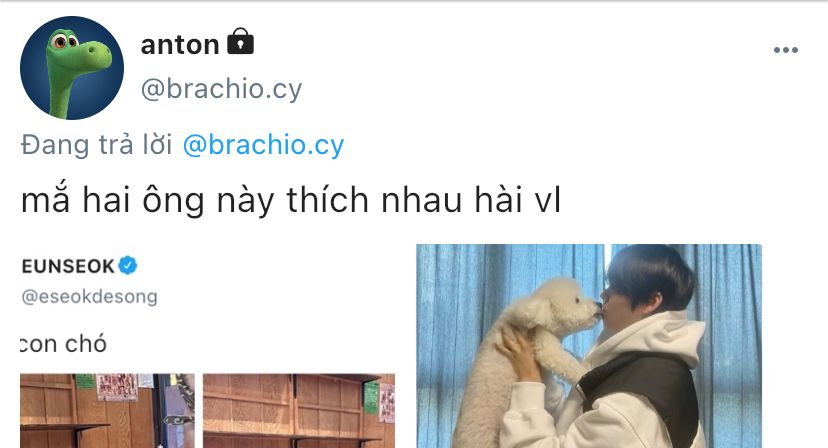
Task: Follow the blue @brachio.cy reply mention
Action: [x=263, y=145]
